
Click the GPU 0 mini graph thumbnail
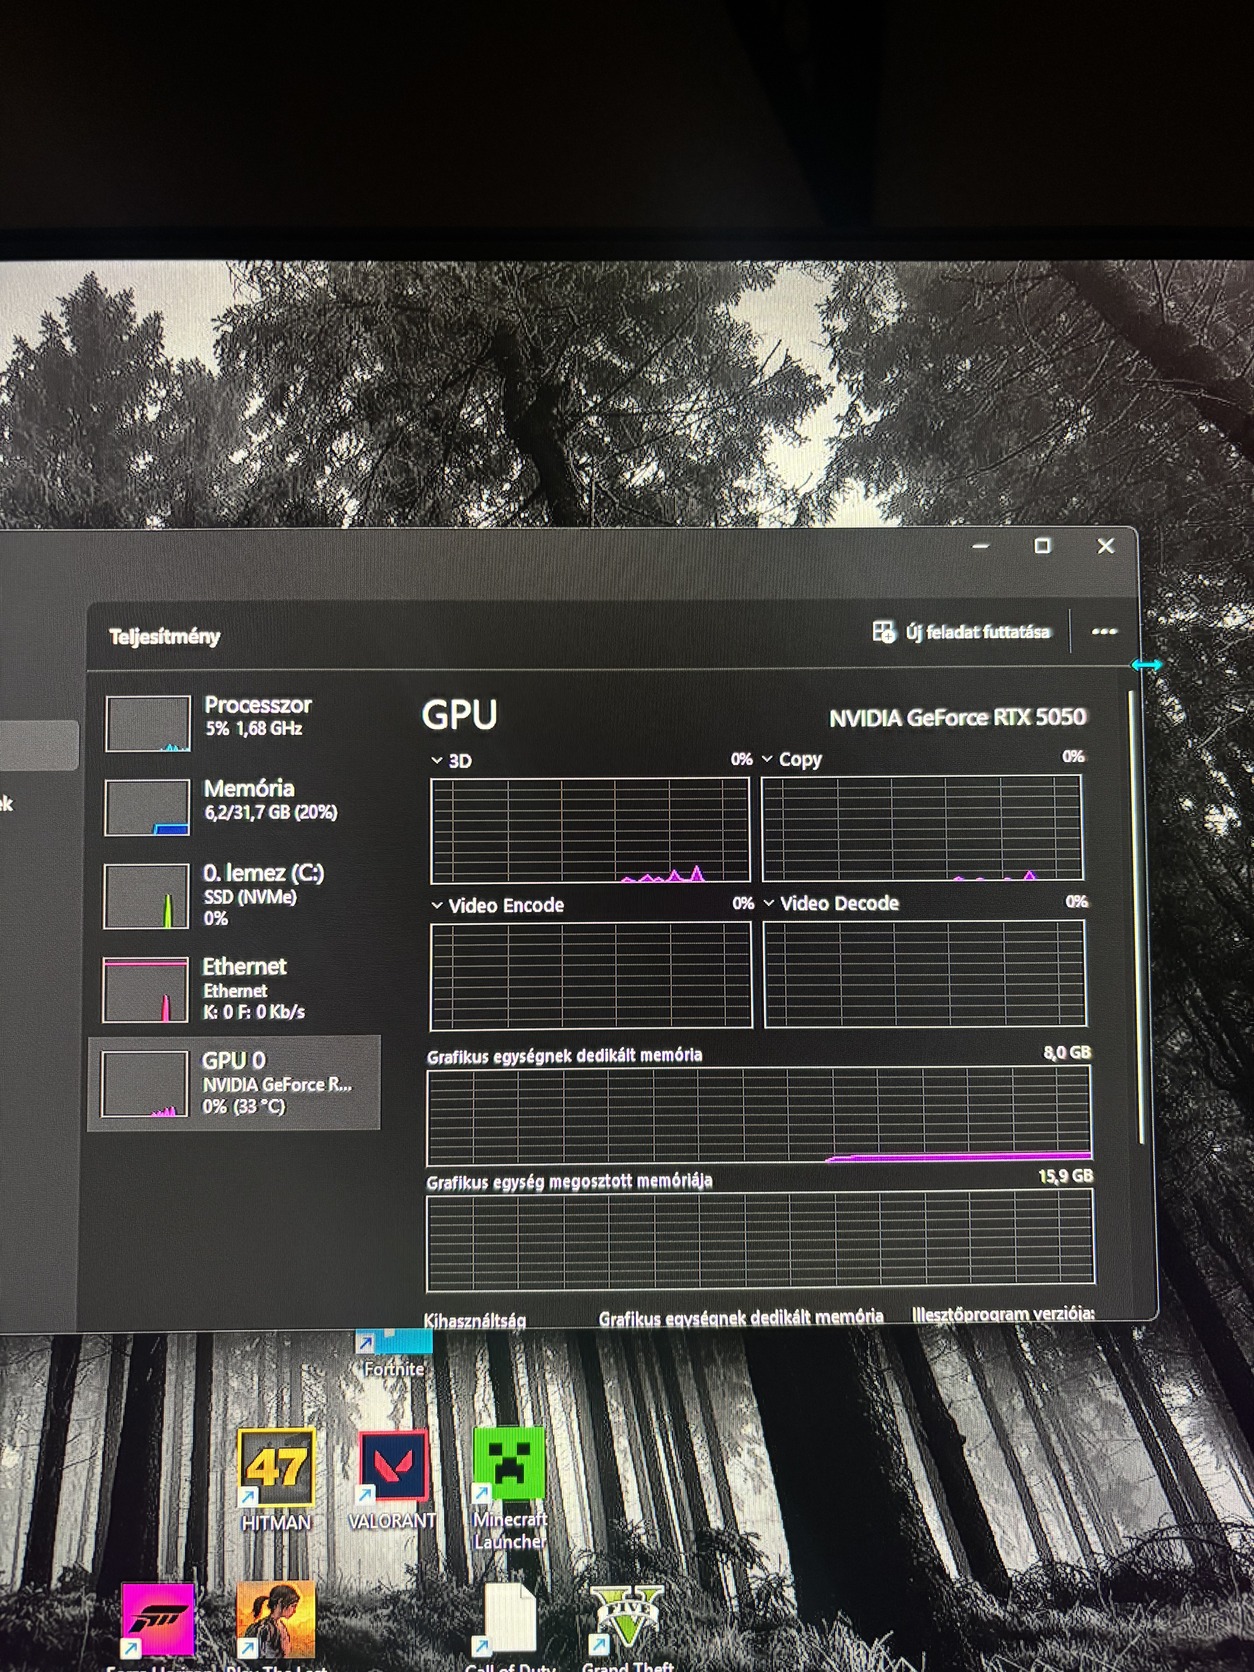point(144,1084)
